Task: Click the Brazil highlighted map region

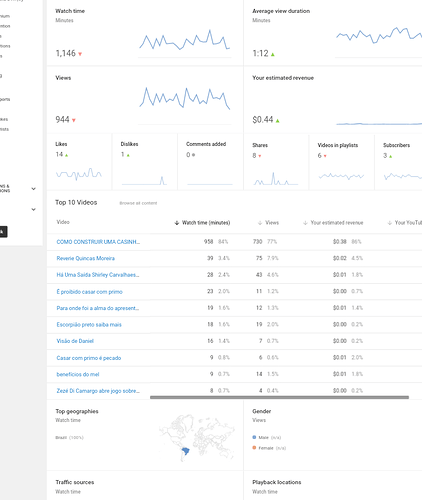Action: [x=185, y=451]
